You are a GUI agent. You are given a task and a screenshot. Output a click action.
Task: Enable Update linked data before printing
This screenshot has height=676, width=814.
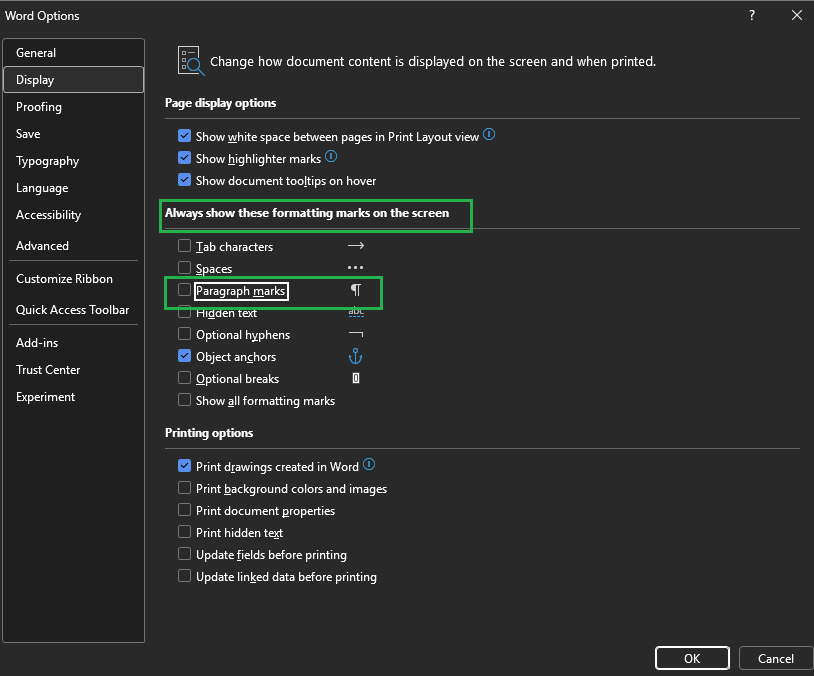[184, 576]
